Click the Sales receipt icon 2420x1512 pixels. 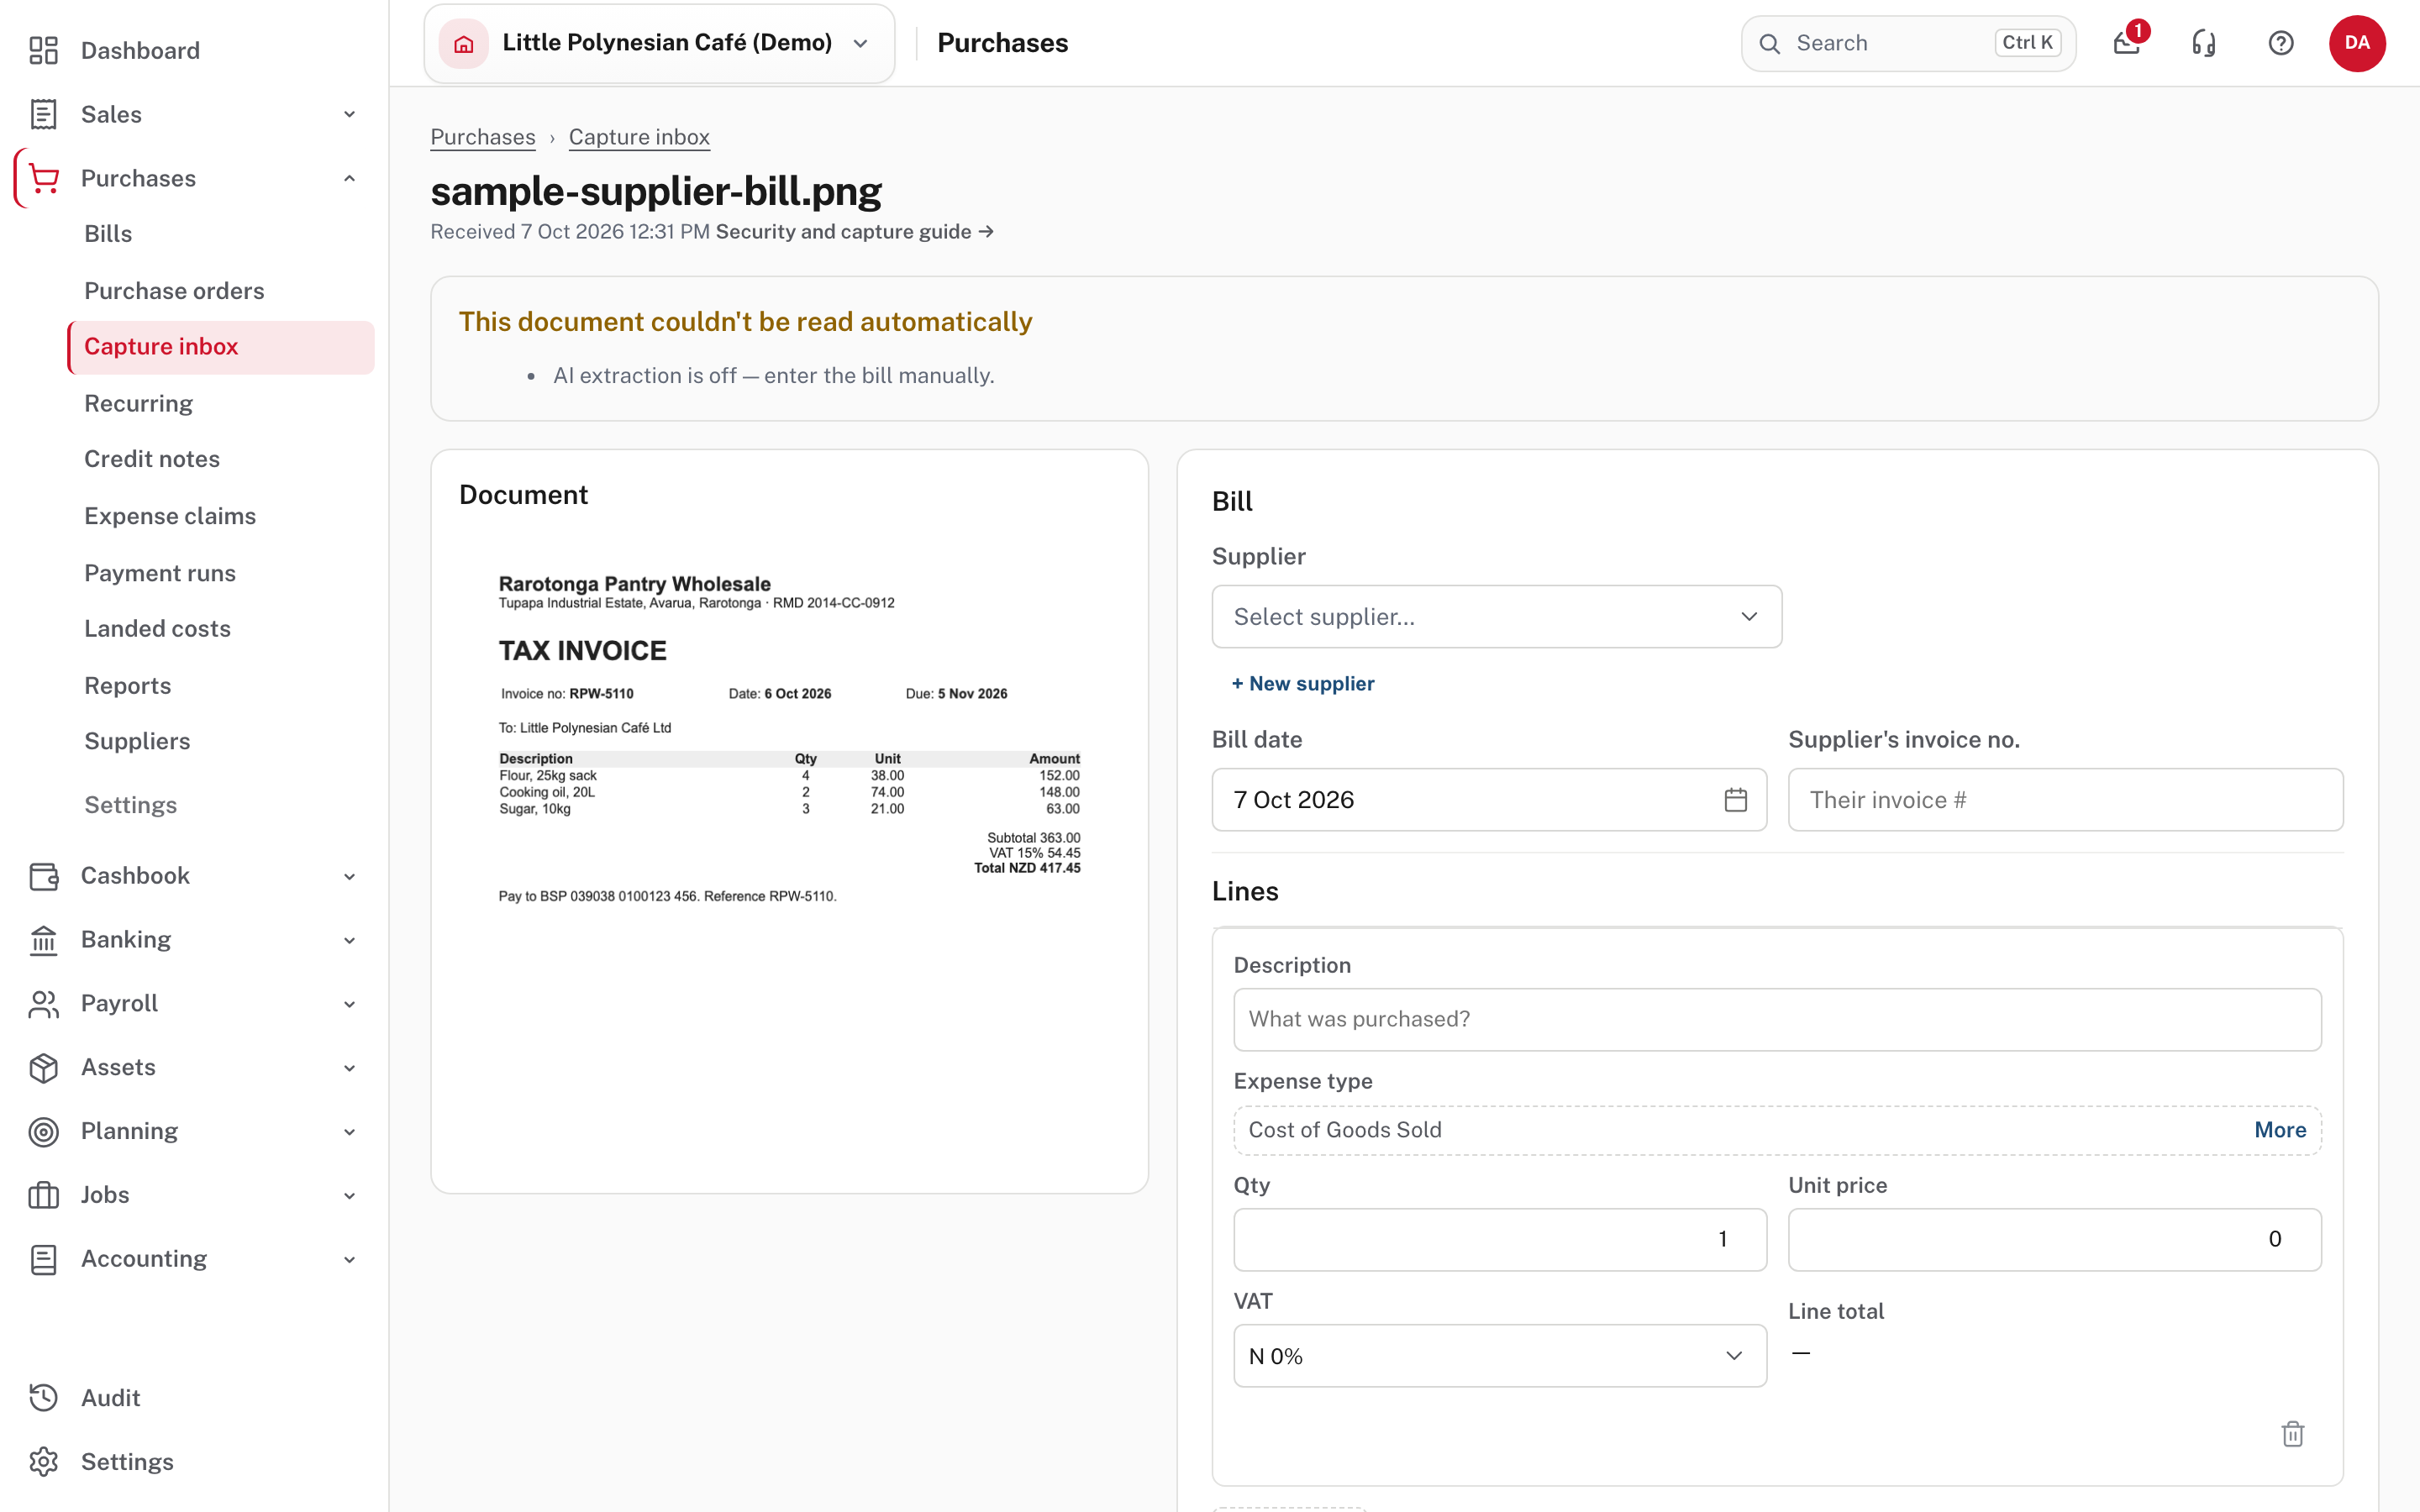43,114
